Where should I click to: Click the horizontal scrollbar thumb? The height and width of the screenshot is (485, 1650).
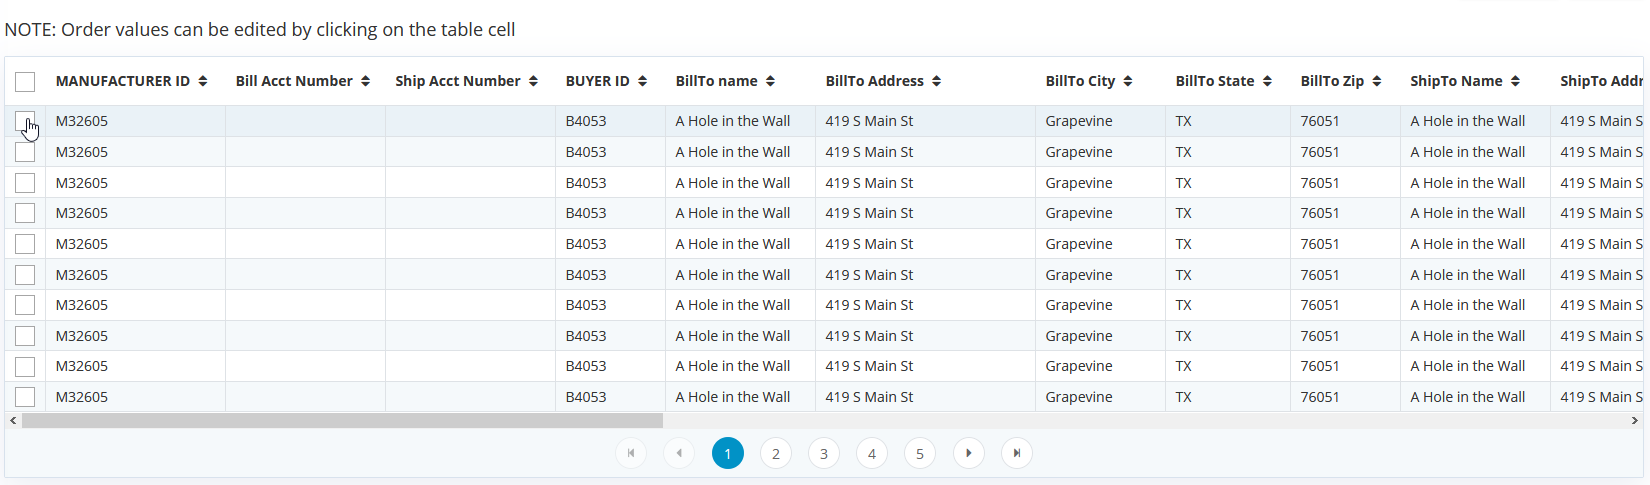342,421
